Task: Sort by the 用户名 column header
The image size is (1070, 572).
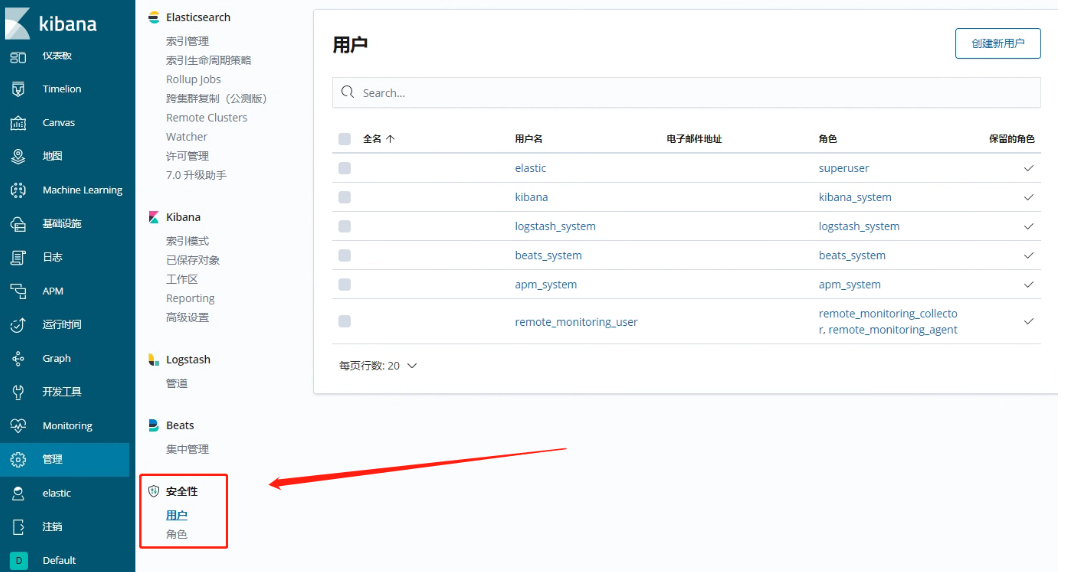Action: 529,139
